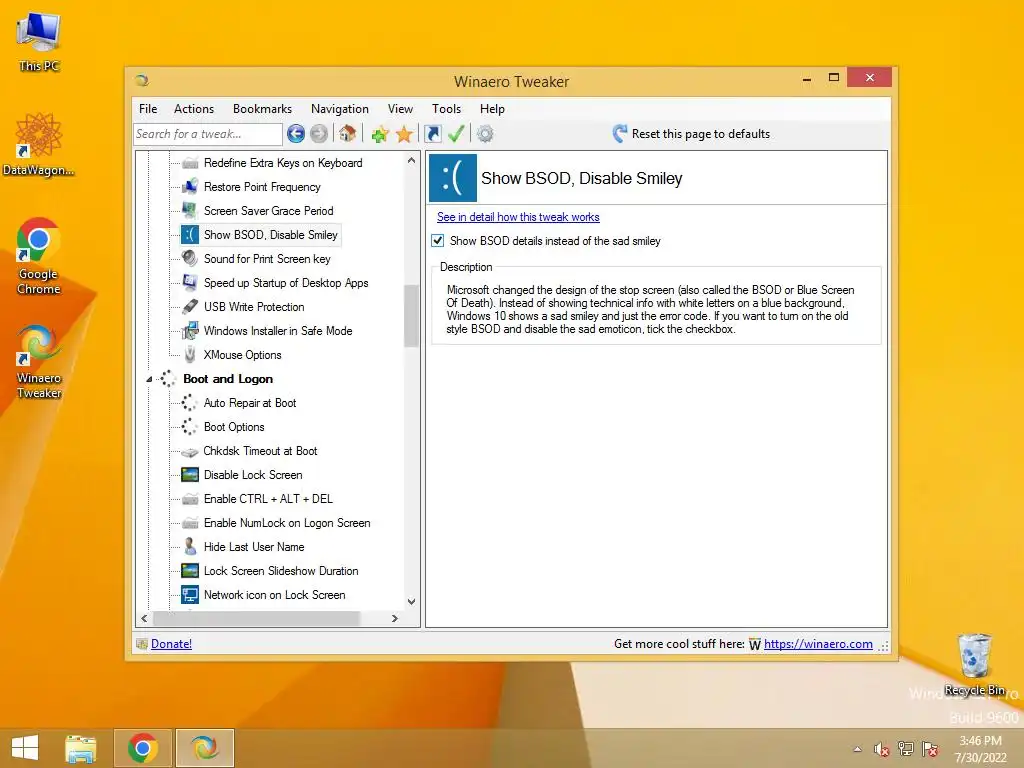
Task: Open the Actions menu
Action: [194, 109]
